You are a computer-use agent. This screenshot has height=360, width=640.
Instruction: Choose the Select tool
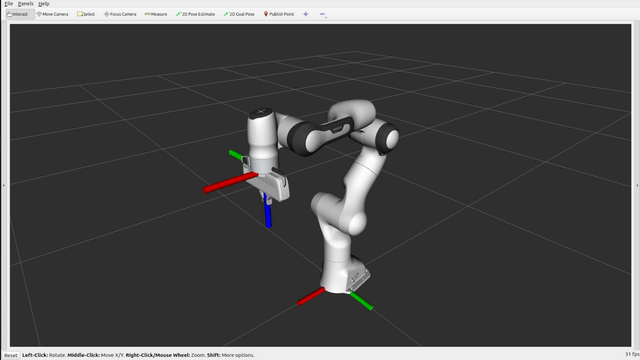[x=86, y=14]
